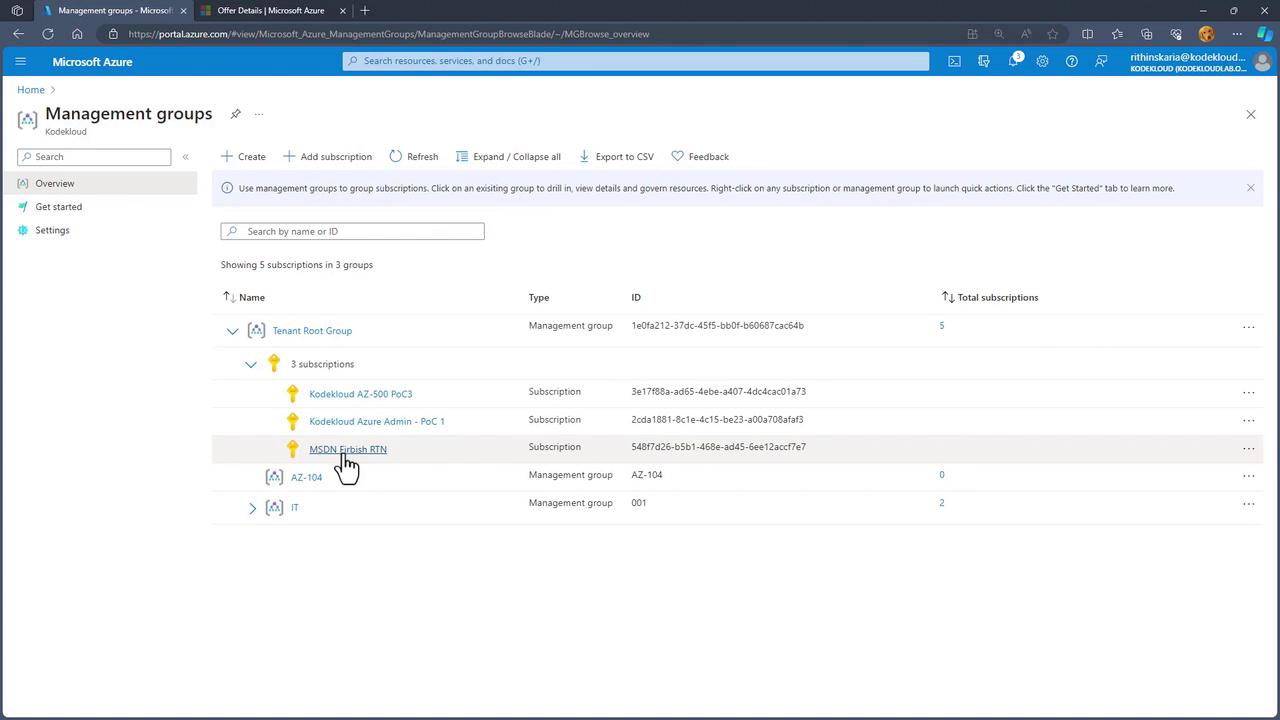The image size is (1280, 720).
Task: Switch to Offer Details browser tab
Action: [270, 11]
